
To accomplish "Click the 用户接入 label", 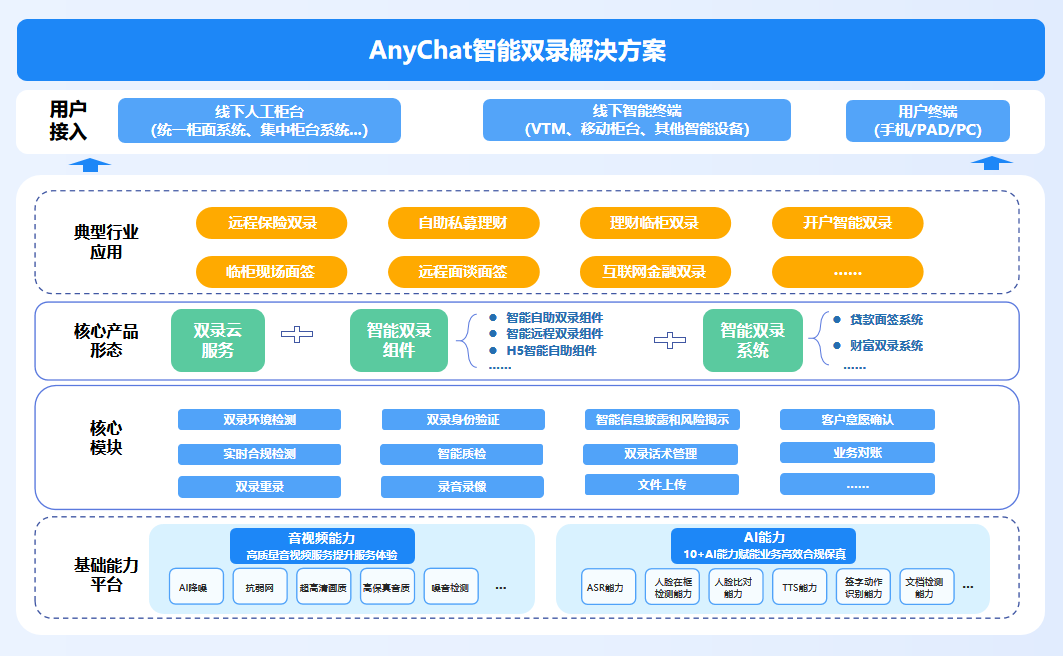I will tap(68, 120).
